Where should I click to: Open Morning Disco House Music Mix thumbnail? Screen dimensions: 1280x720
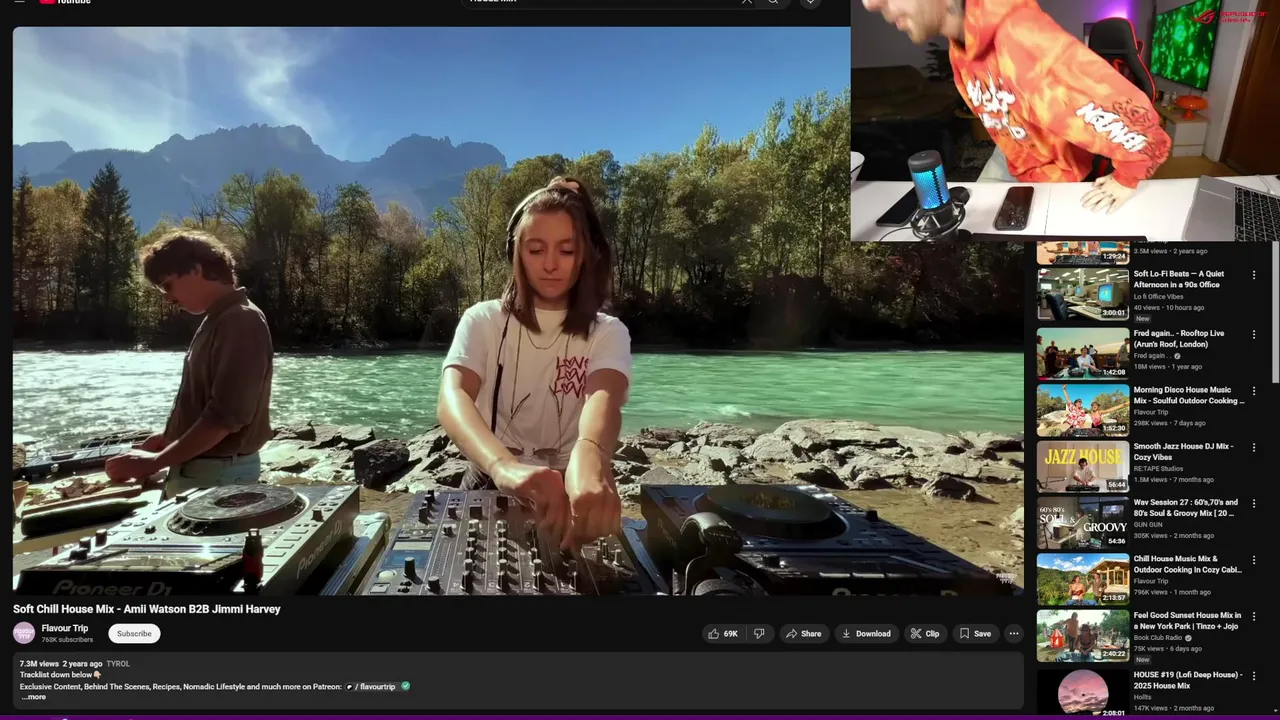(x=1083, y=410)
